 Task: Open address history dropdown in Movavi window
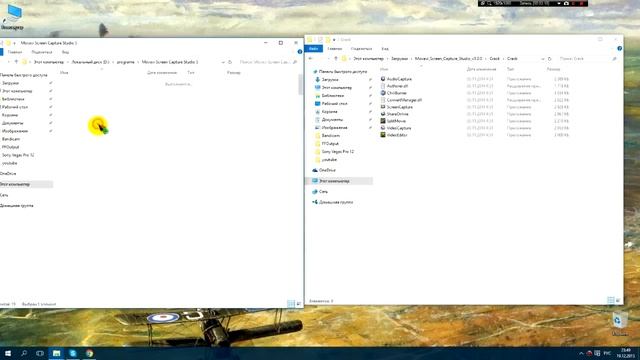click(x=223, y=62)
